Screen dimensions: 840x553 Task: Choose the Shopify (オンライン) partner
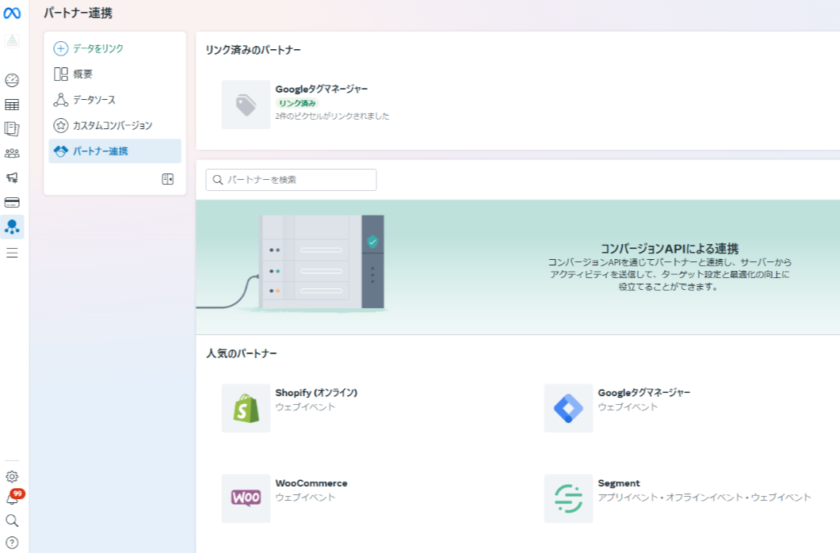pos(316,393)
